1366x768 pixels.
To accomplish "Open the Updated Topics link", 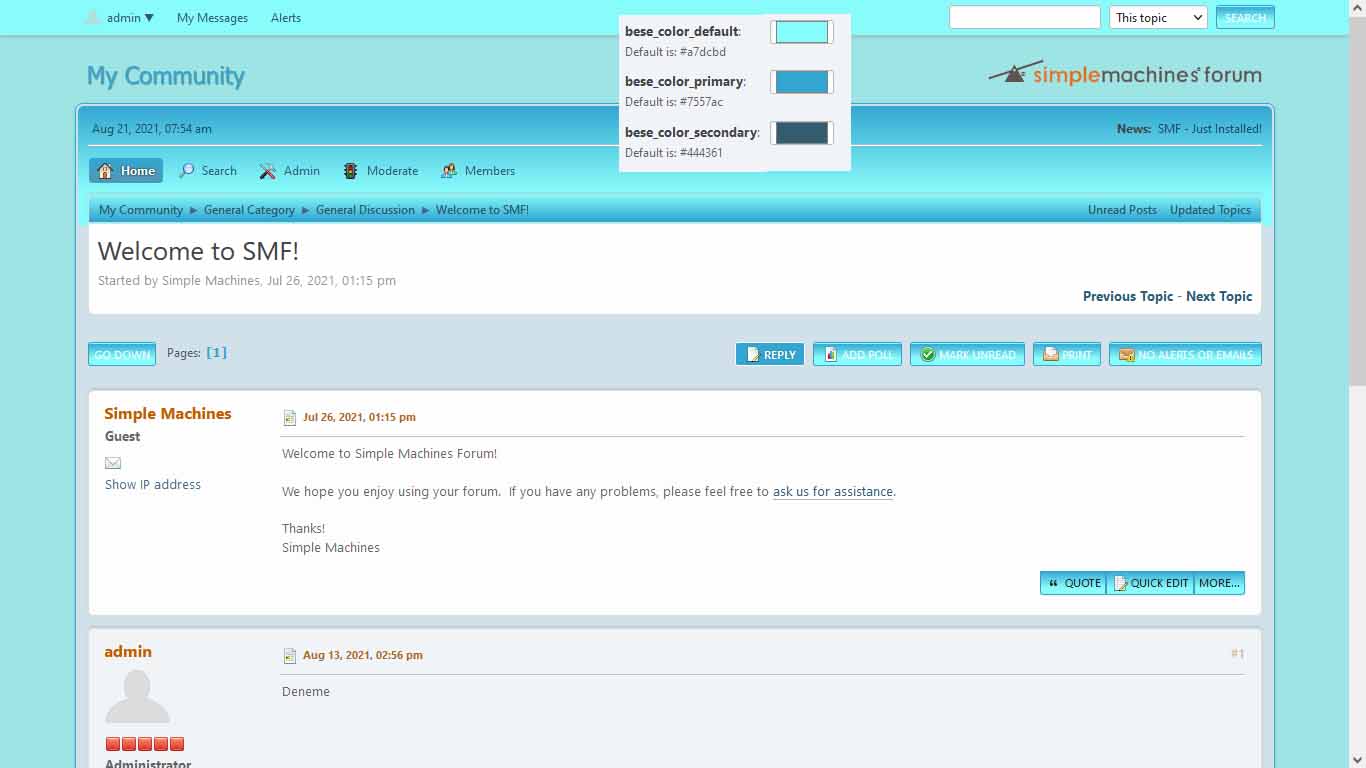I will pyautogui.click(x=1210, y=210).
